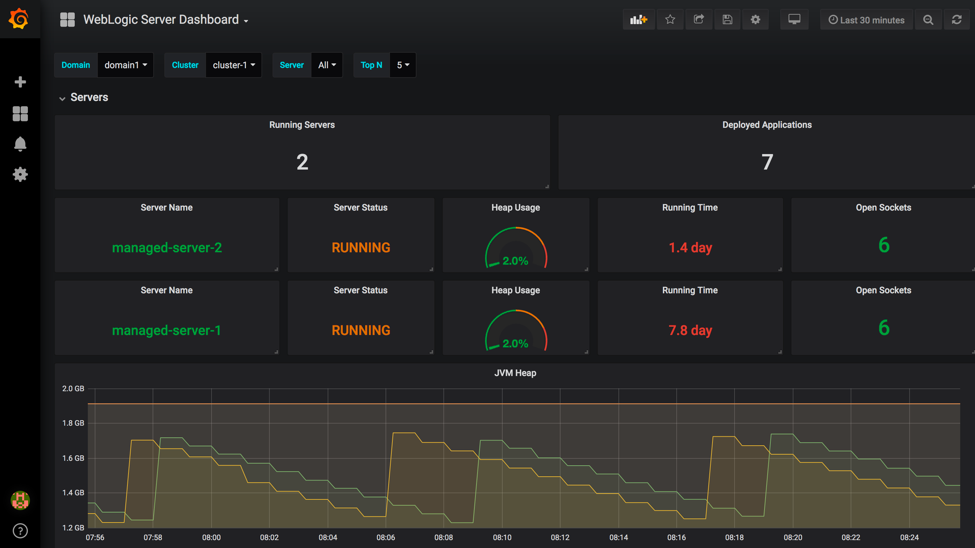Open the Dashboards grid icon in sidebar

point(20,114)
